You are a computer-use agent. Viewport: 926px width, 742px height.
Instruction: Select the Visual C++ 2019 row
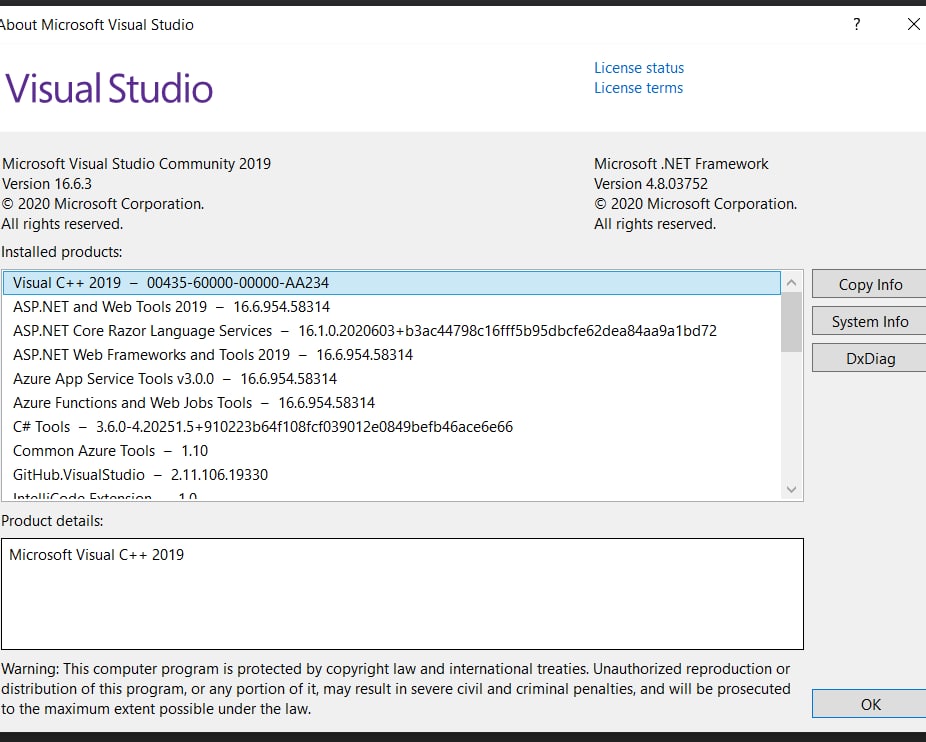392,283
